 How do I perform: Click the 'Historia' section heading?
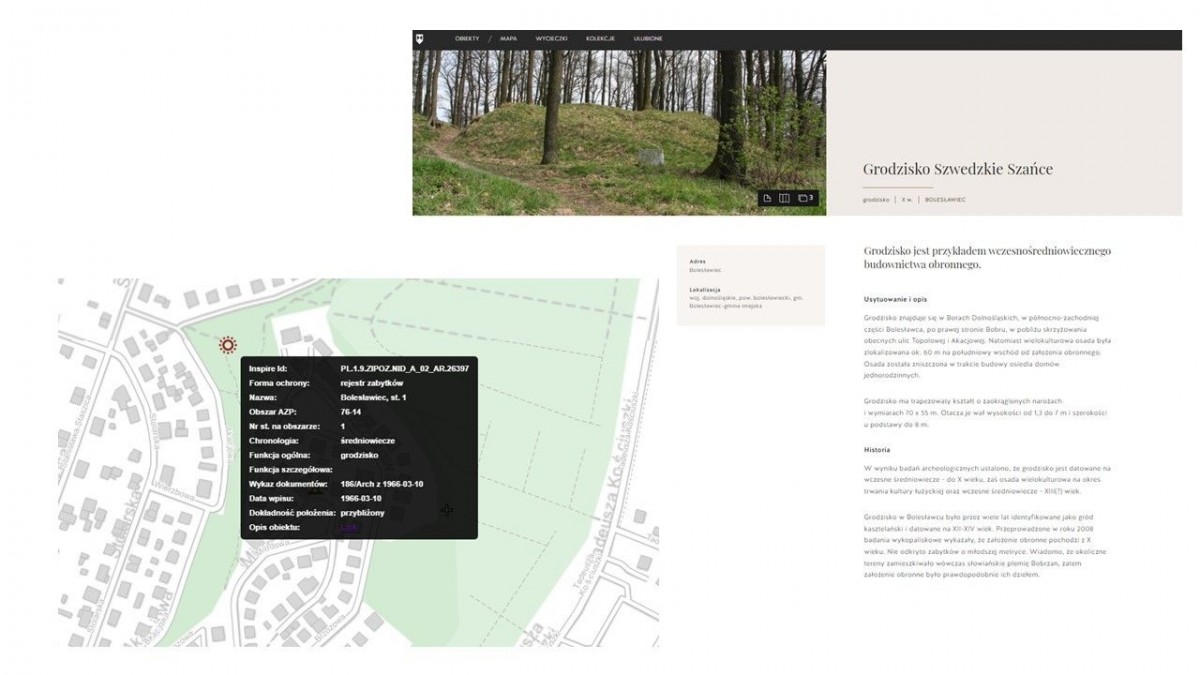click(x=877, y=450)
